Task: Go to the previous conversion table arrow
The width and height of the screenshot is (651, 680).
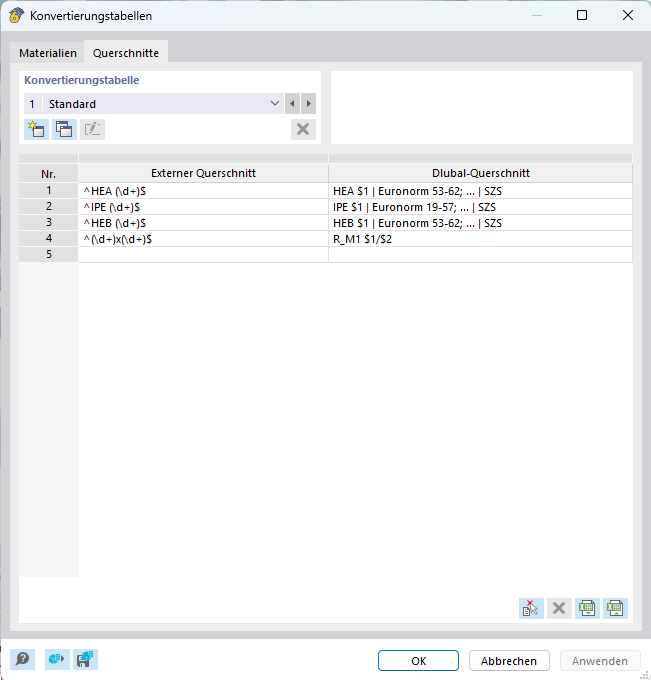Action: [292, 104]
